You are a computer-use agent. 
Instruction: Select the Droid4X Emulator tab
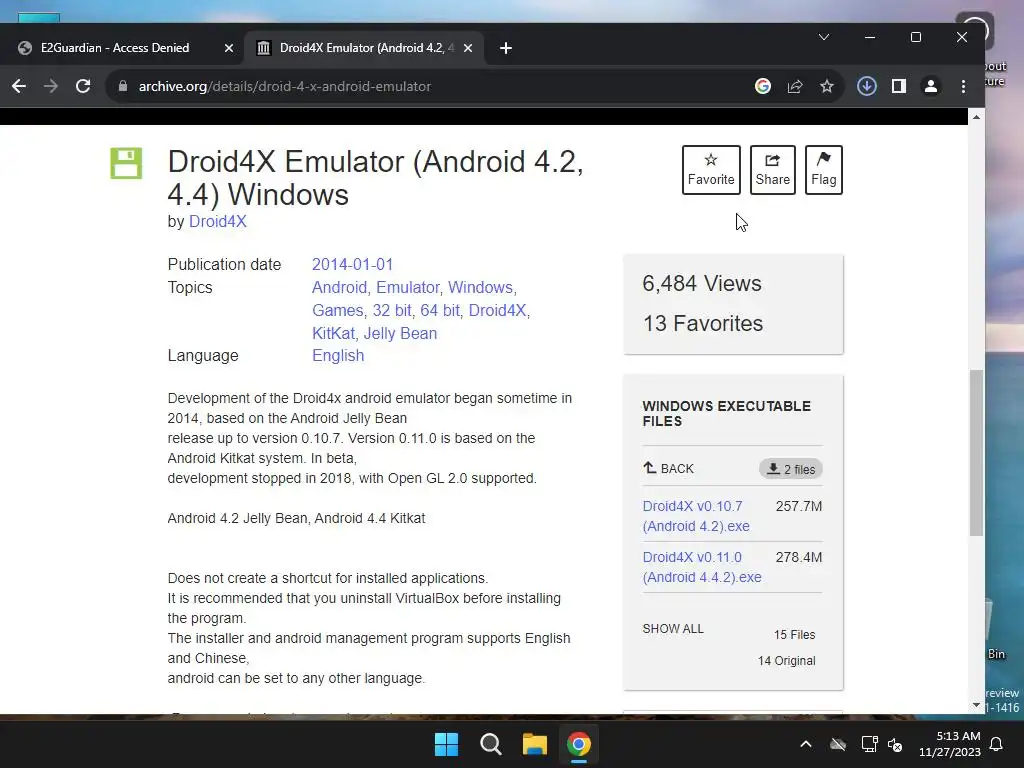coord(364,48)
